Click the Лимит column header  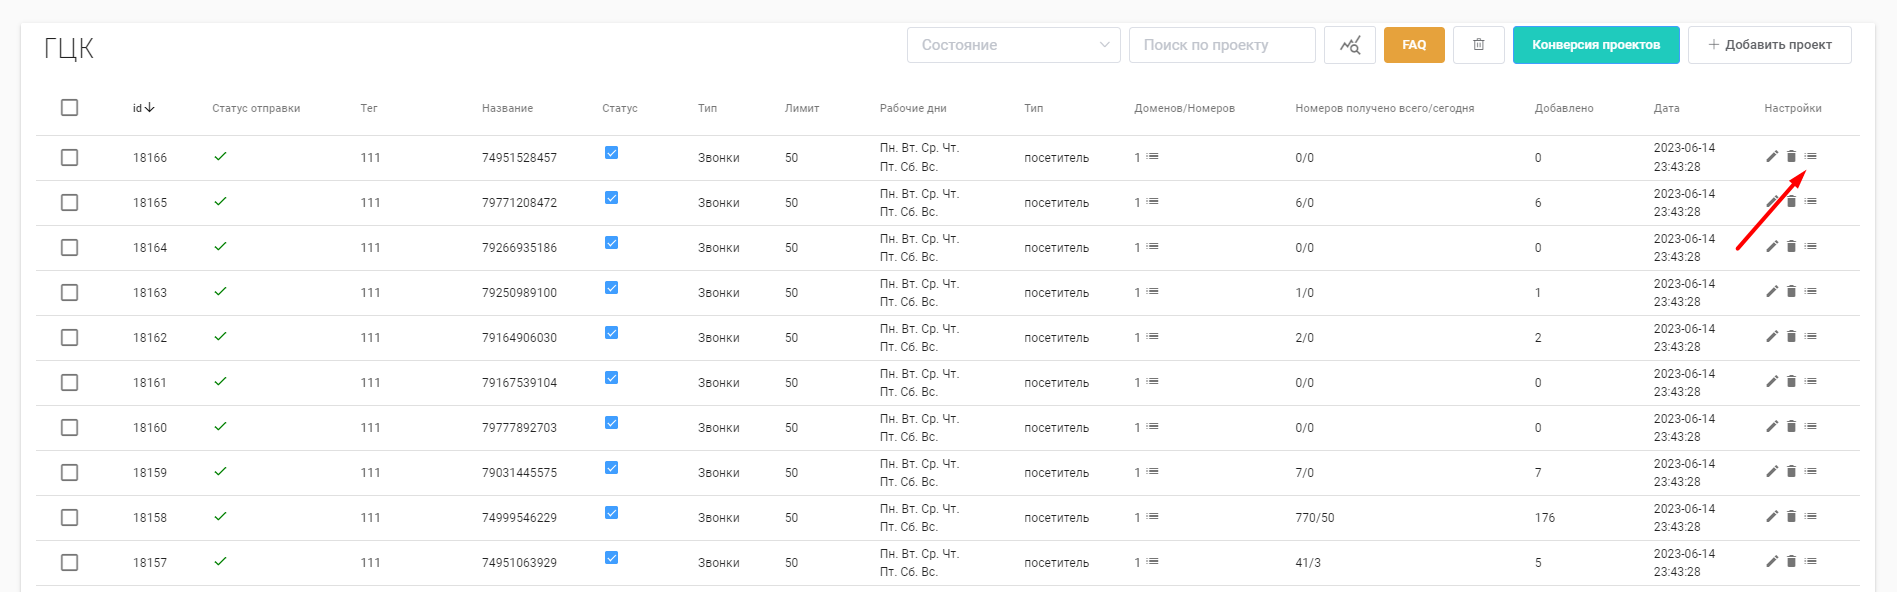click(x=802, y=108)
